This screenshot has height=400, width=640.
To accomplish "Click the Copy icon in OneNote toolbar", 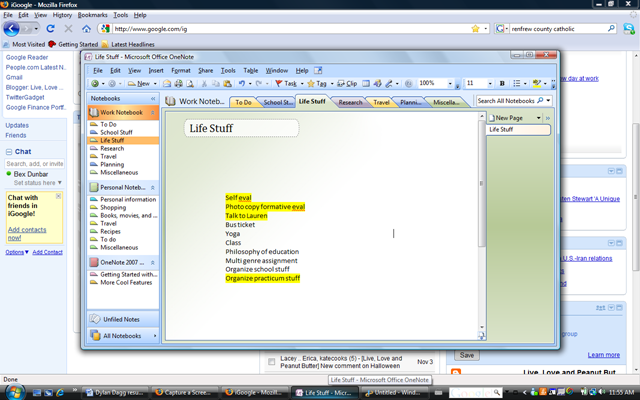I will click(x=216, y=83).
